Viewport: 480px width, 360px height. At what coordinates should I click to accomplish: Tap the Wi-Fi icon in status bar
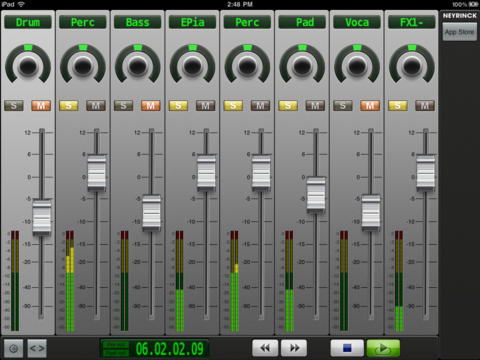(21, 4)
